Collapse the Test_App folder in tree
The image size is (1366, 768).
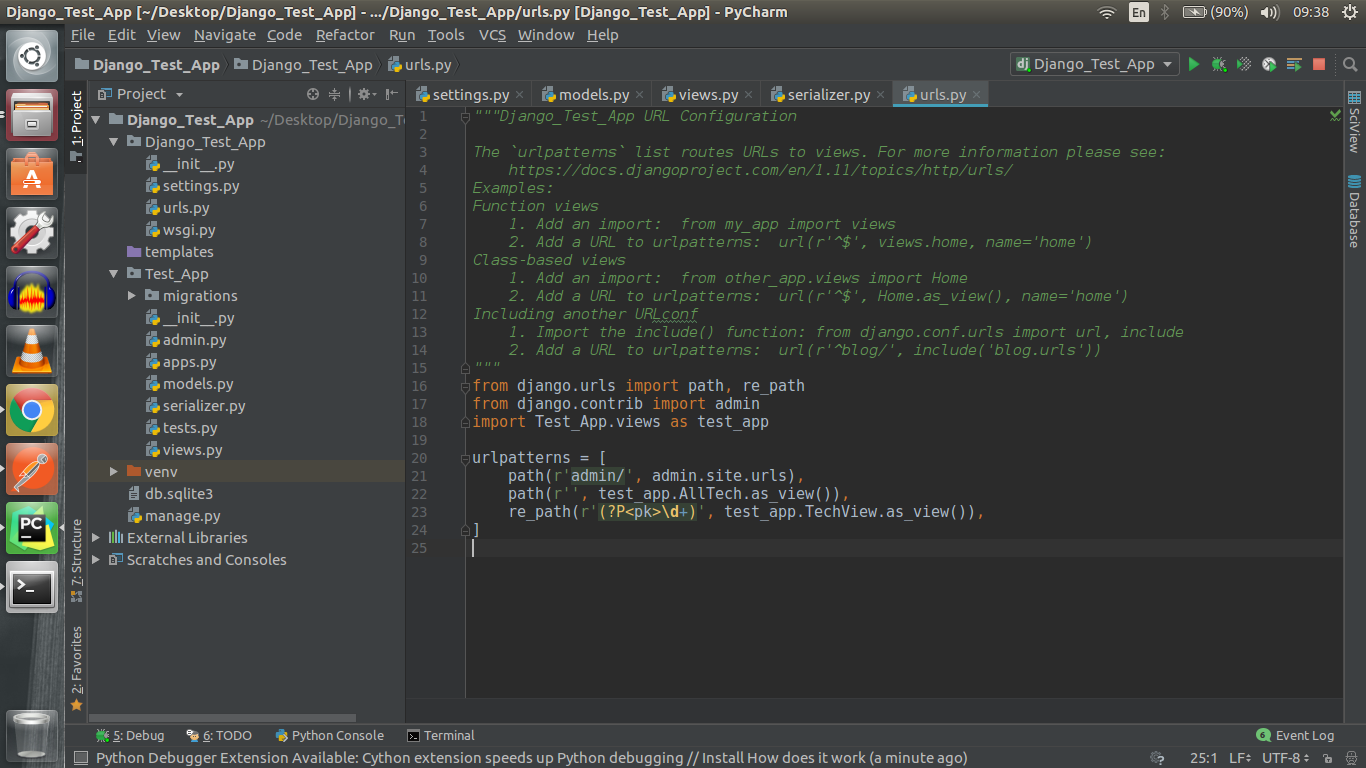pos(115,274)
